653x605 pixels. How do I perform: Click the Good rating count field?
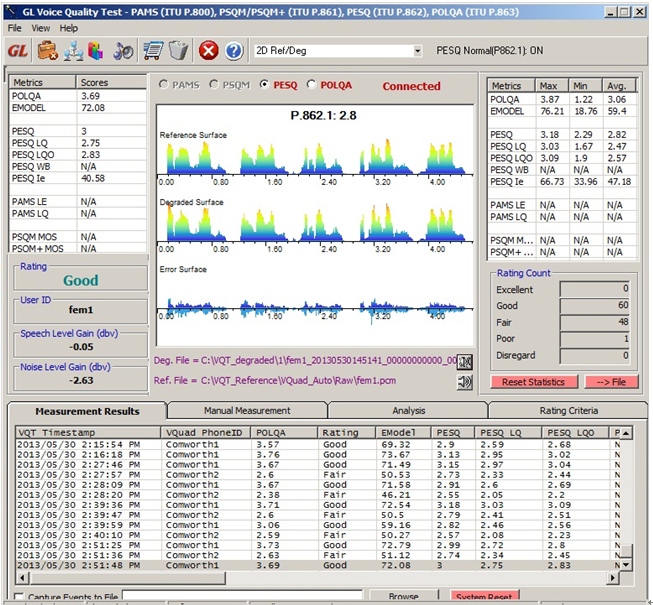tap(595, 306)
